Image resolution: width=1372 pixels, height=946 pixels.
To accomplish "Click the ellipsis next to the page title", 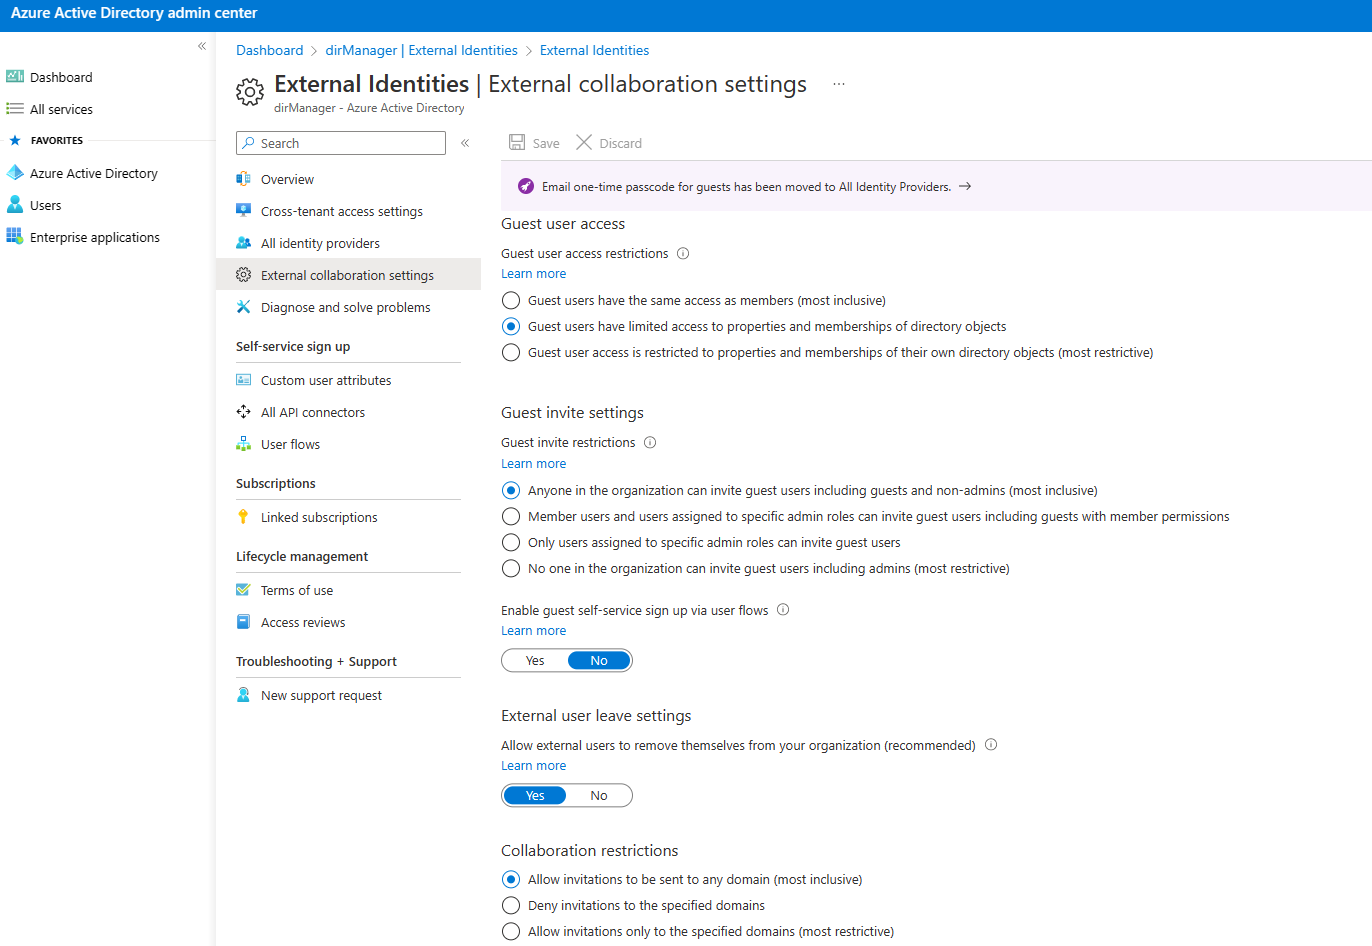I will (838, 84).
